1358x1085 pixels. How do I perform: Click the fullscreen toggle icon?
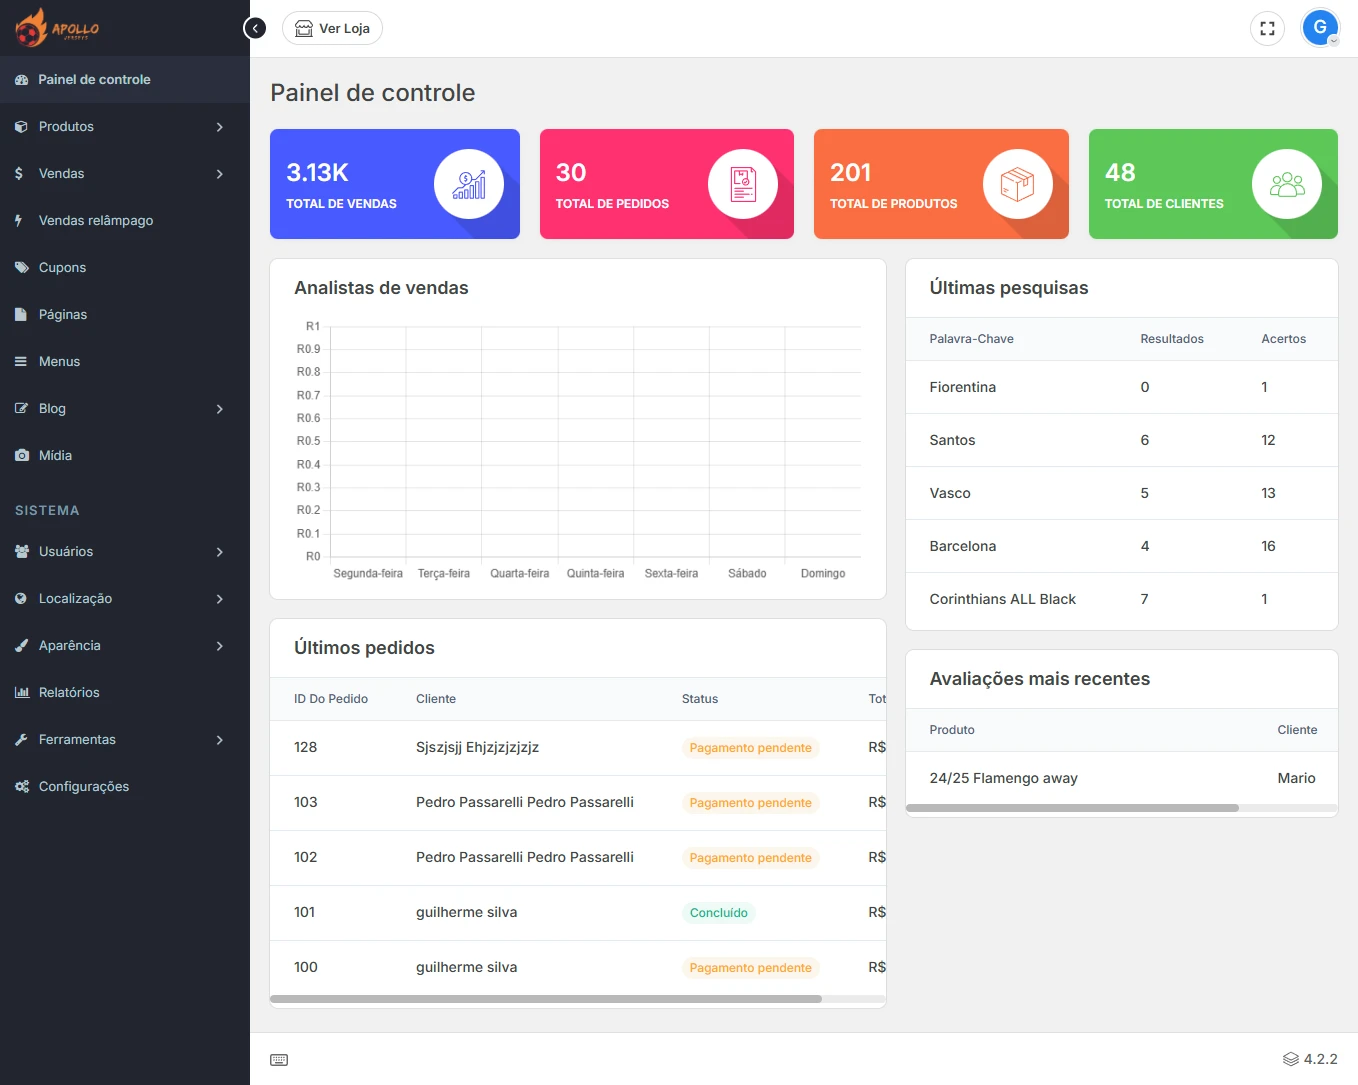tap(1267, 28)
